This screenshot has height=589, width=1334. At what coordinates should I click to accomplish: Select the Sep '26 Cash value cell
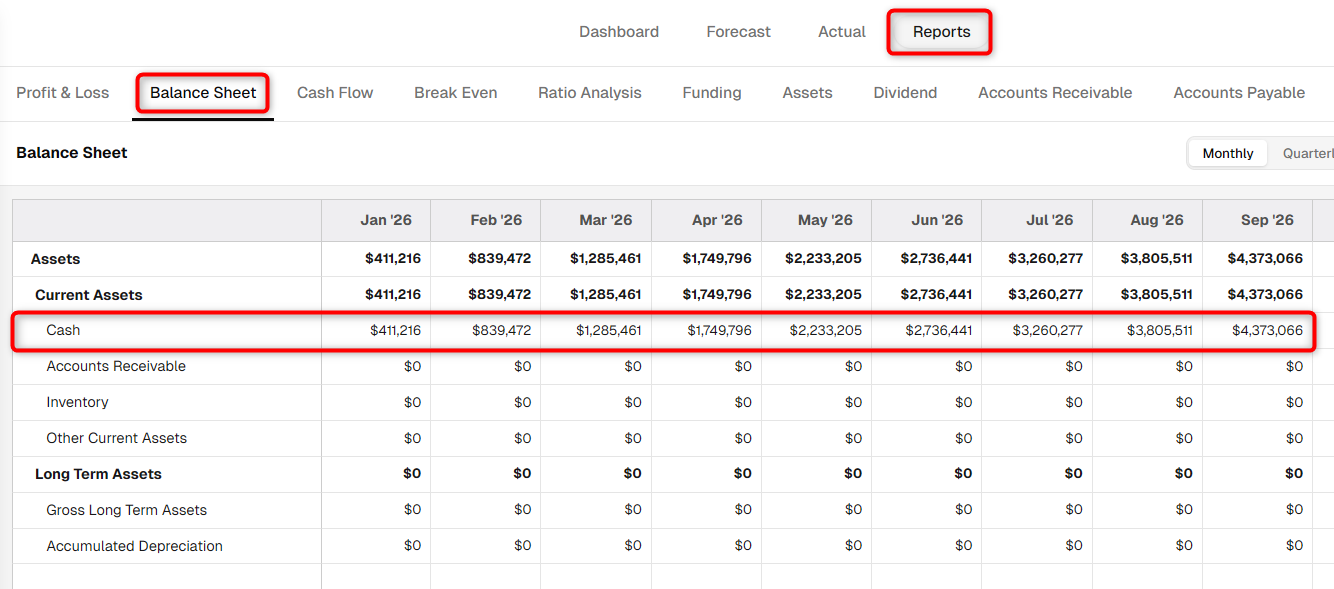pyautogui.click(x=1257, y=330)
